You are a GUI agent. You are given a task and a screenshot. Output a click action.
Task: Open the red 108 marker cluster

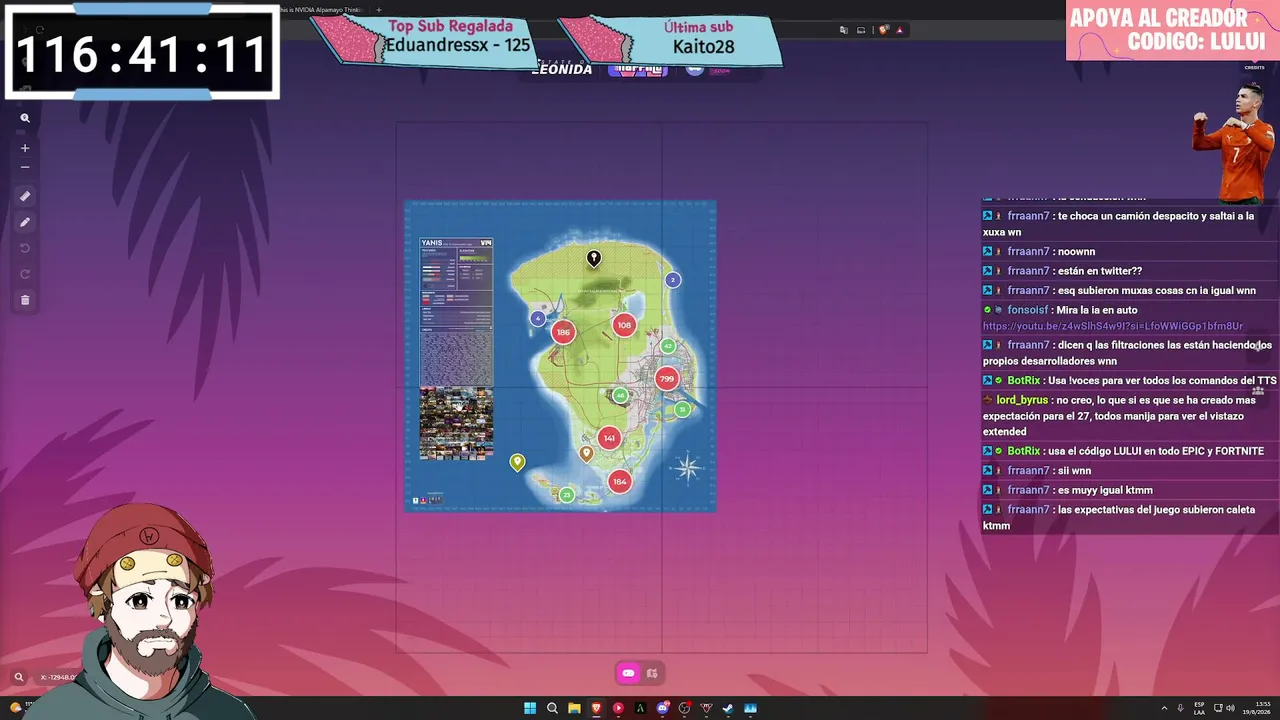click(624, 325)
